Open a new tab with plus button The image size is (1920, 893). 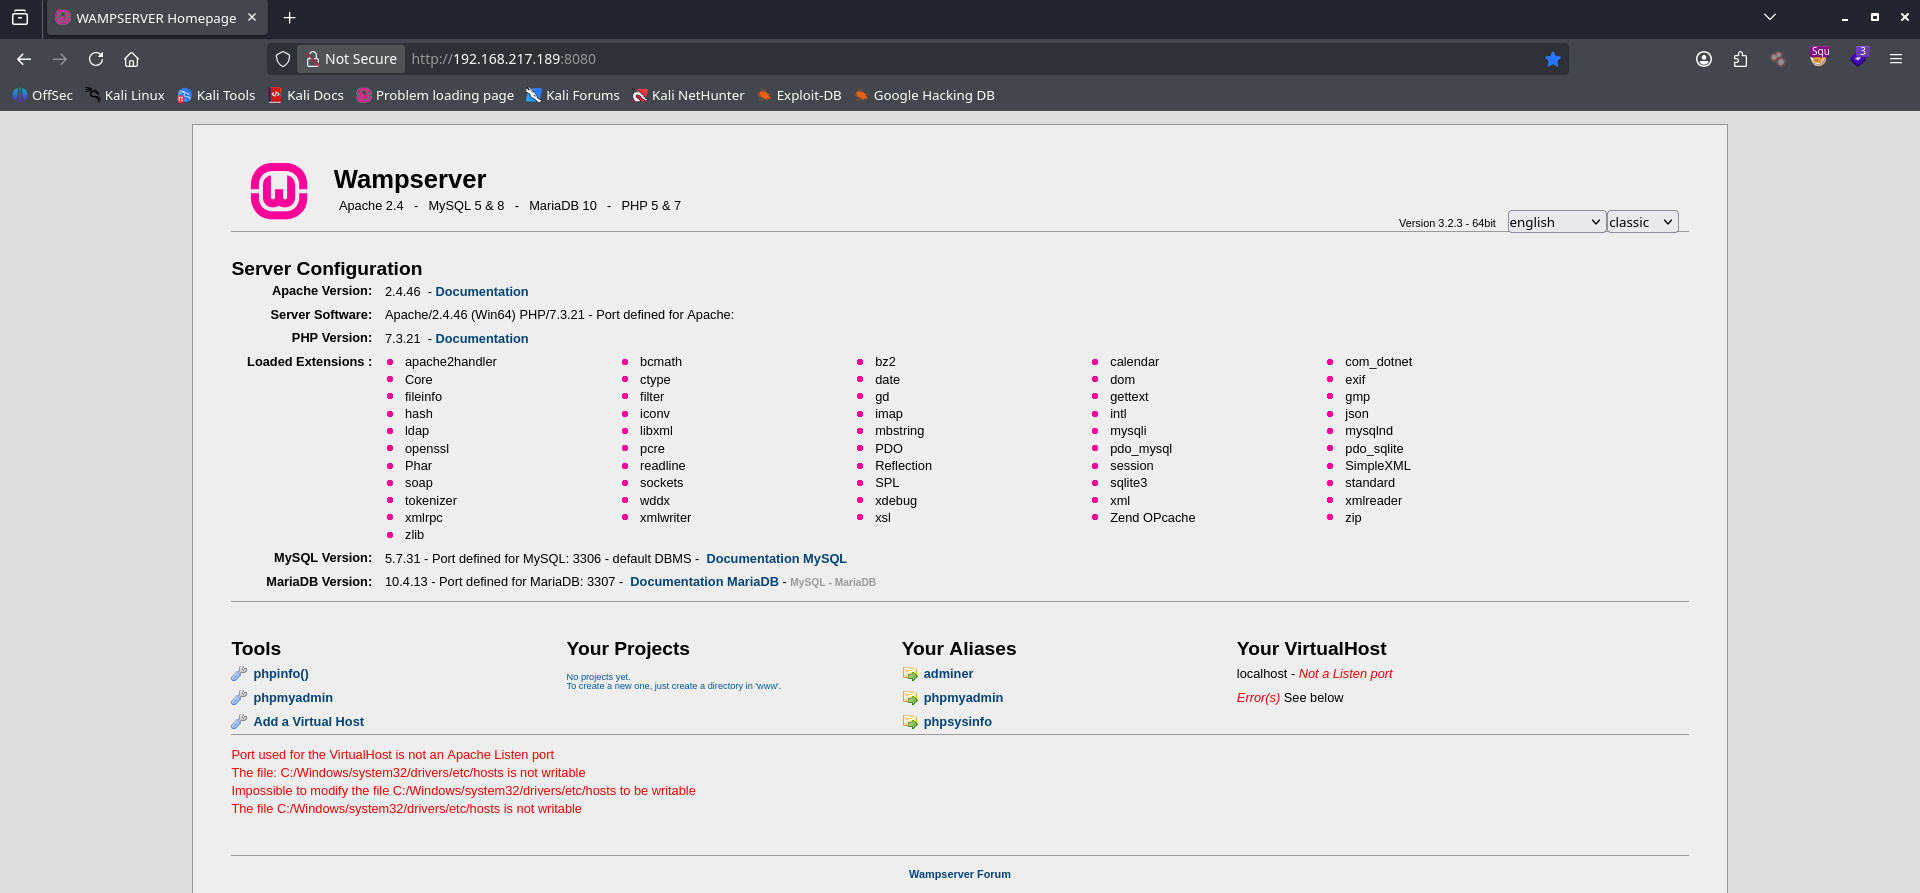(290, 17)
